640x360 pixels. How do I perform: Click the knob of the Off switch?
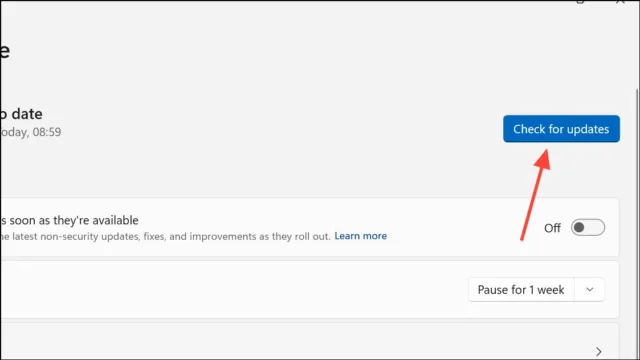click(x=579, y=227)
